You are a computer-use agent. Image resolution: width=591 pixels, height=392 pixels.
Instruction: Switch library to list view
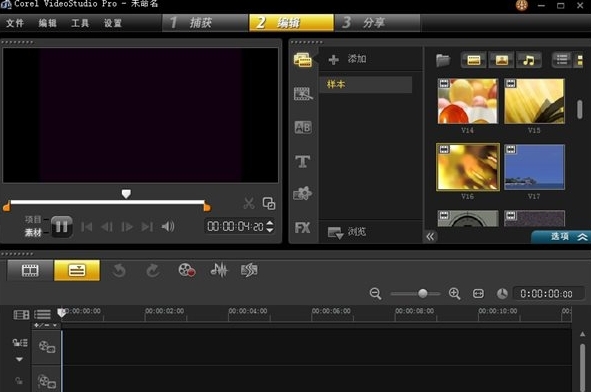562,60
